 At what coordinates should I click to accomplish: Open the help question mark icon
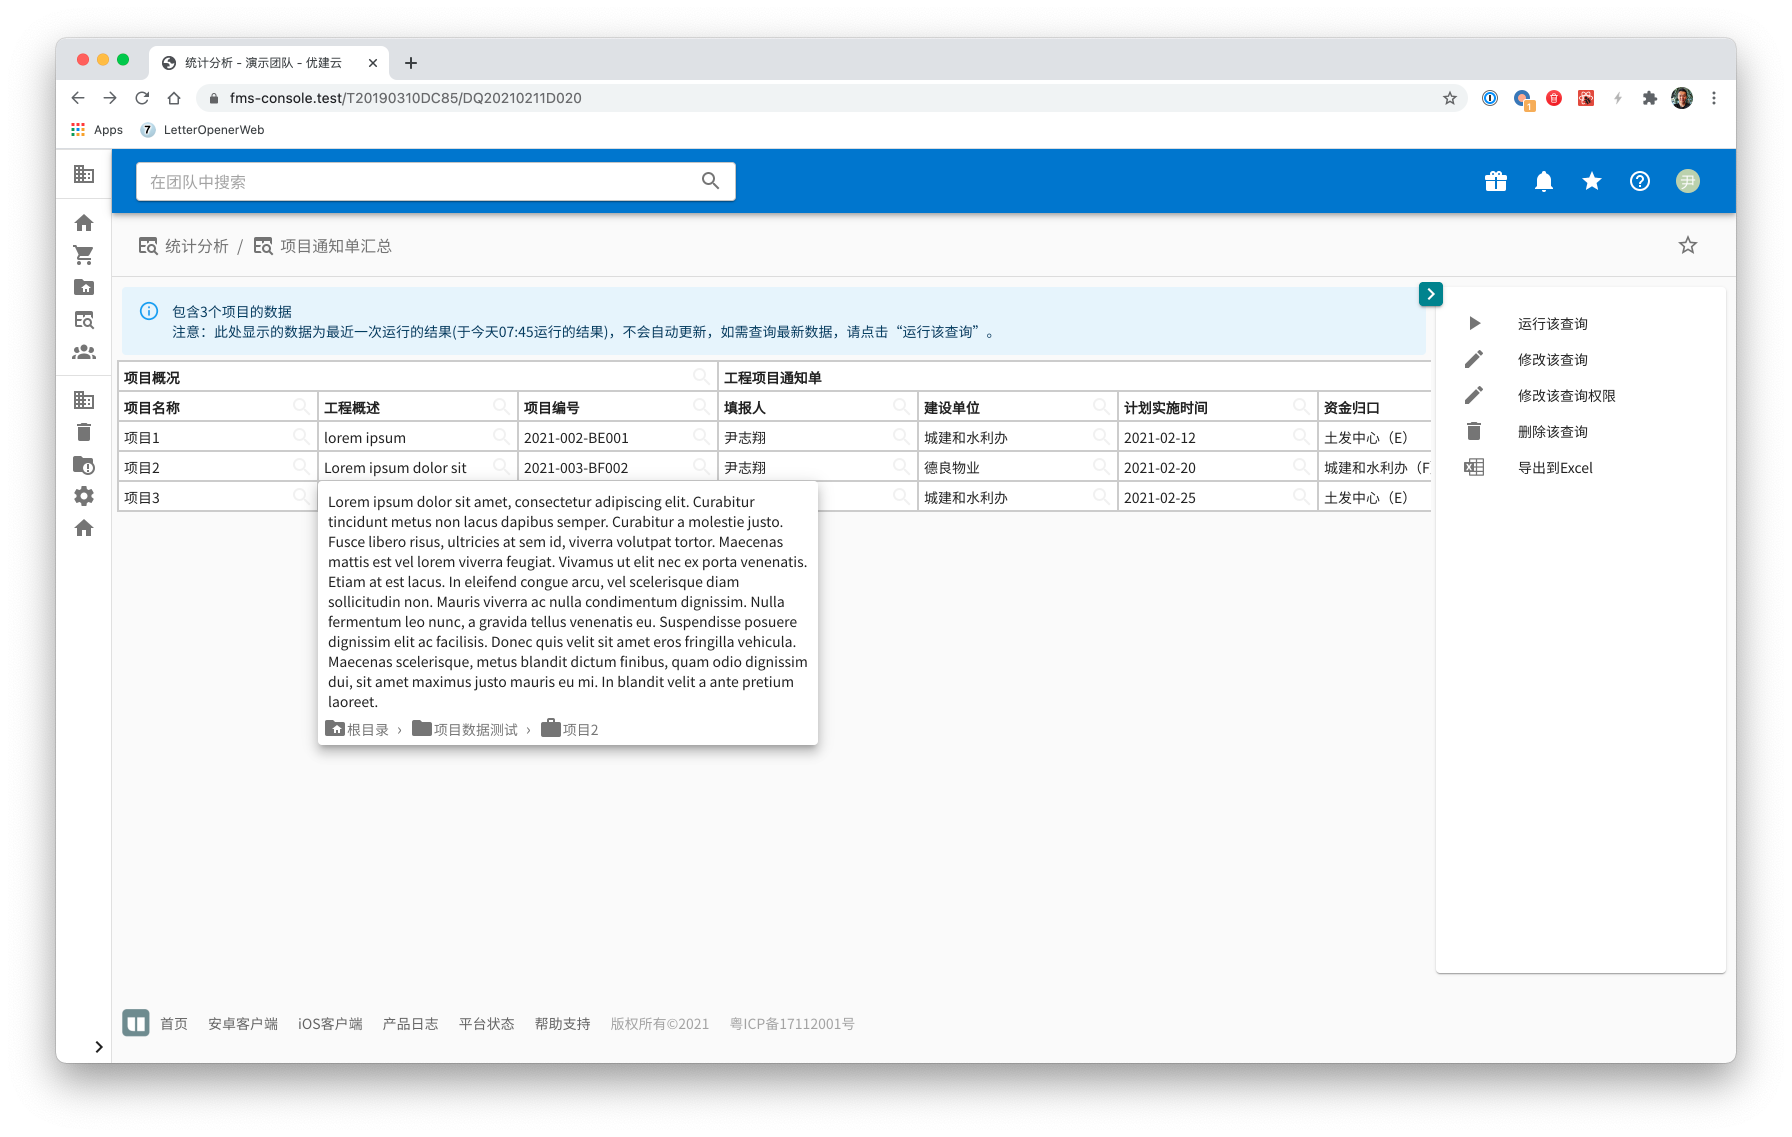(1639, 181)
